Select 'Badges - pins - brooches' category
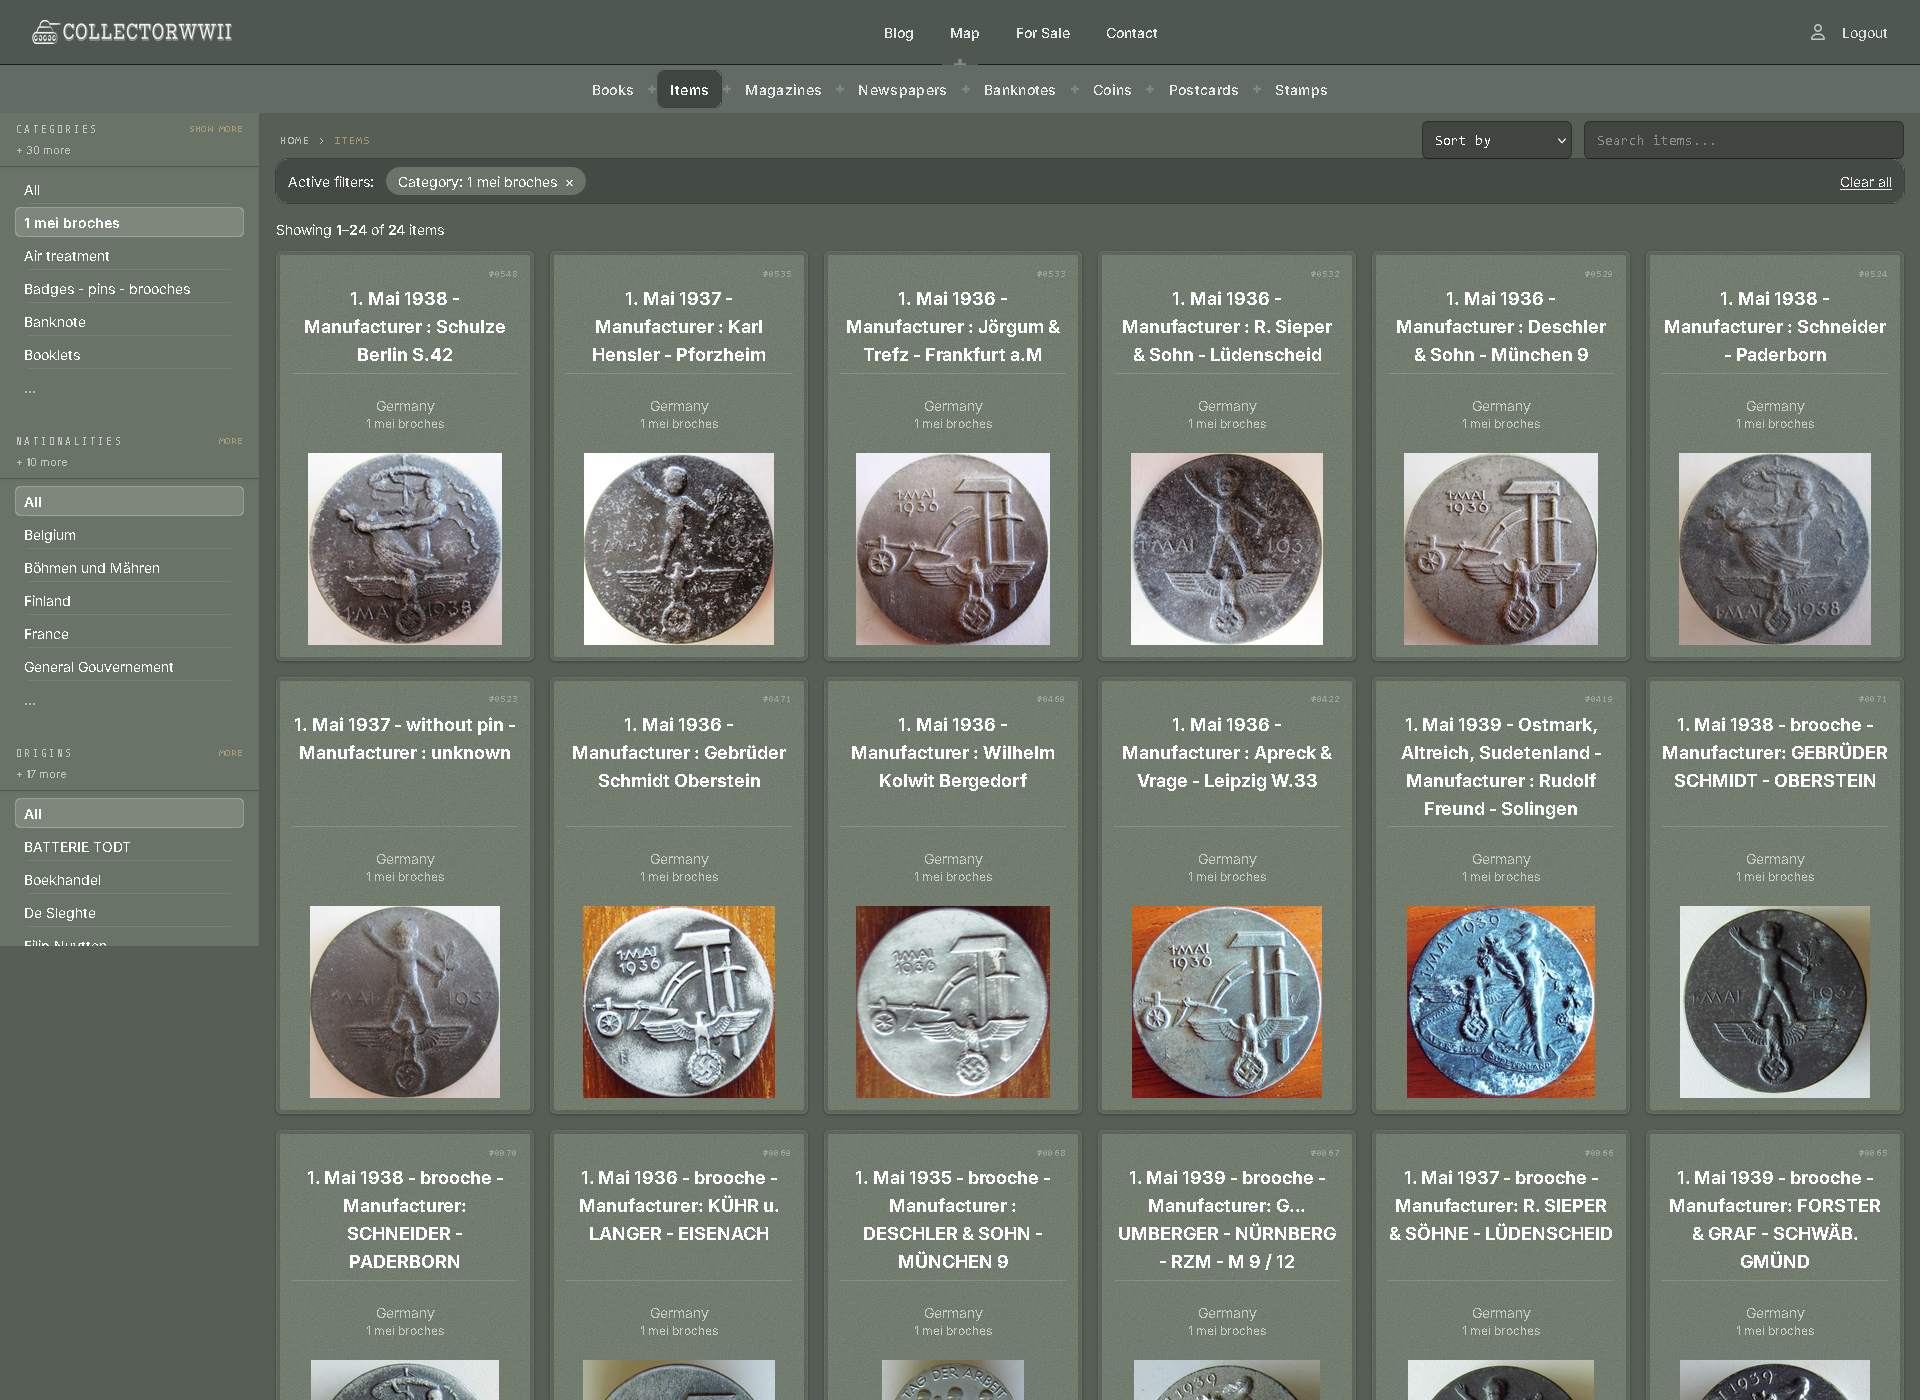The image size is (1920, 1400). coord(107,289)
